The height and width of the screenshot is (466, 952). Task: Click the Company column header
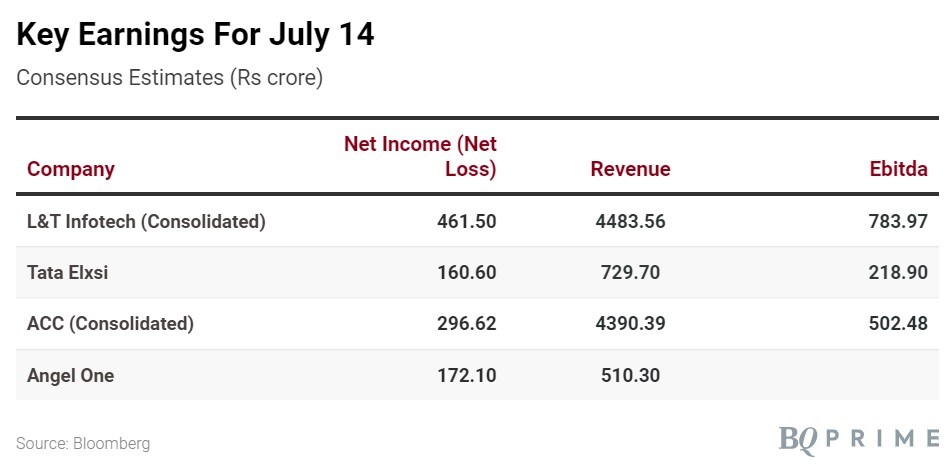(x=71, y=169)
